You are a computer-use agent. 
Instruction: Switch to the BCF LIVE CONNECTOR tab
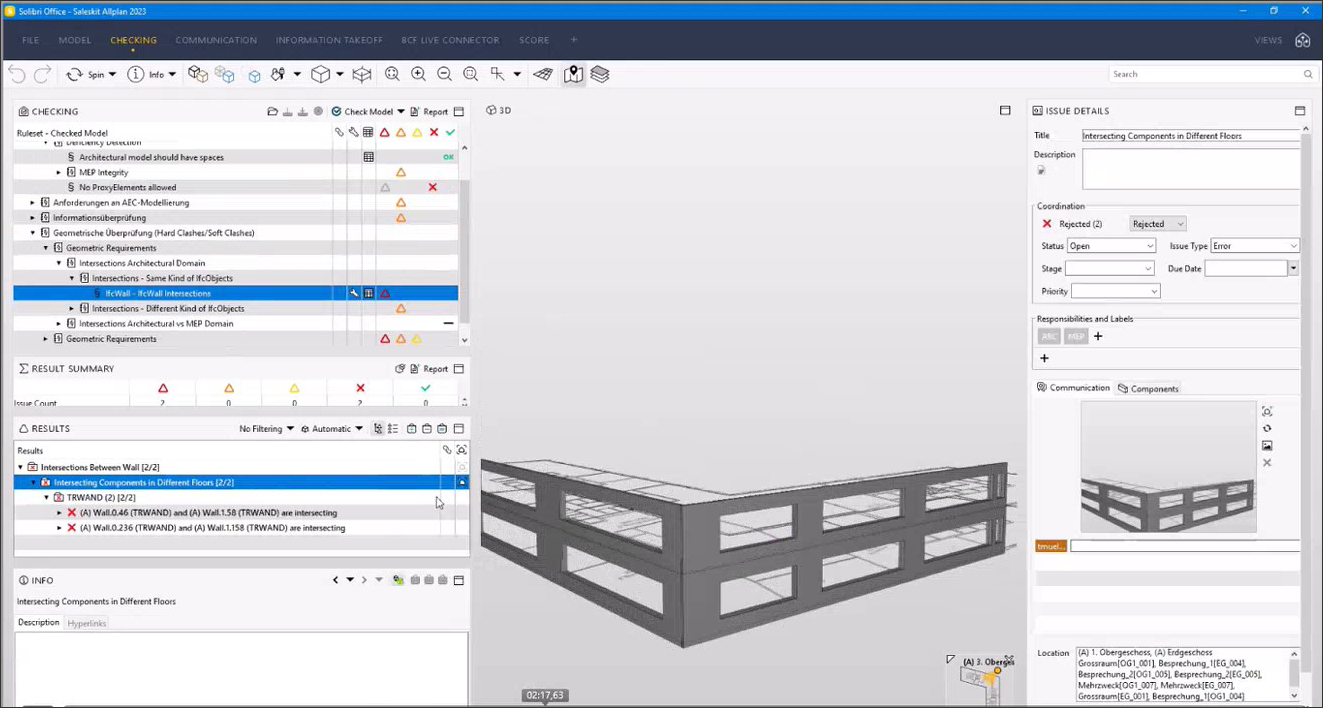tap(450, 40)
